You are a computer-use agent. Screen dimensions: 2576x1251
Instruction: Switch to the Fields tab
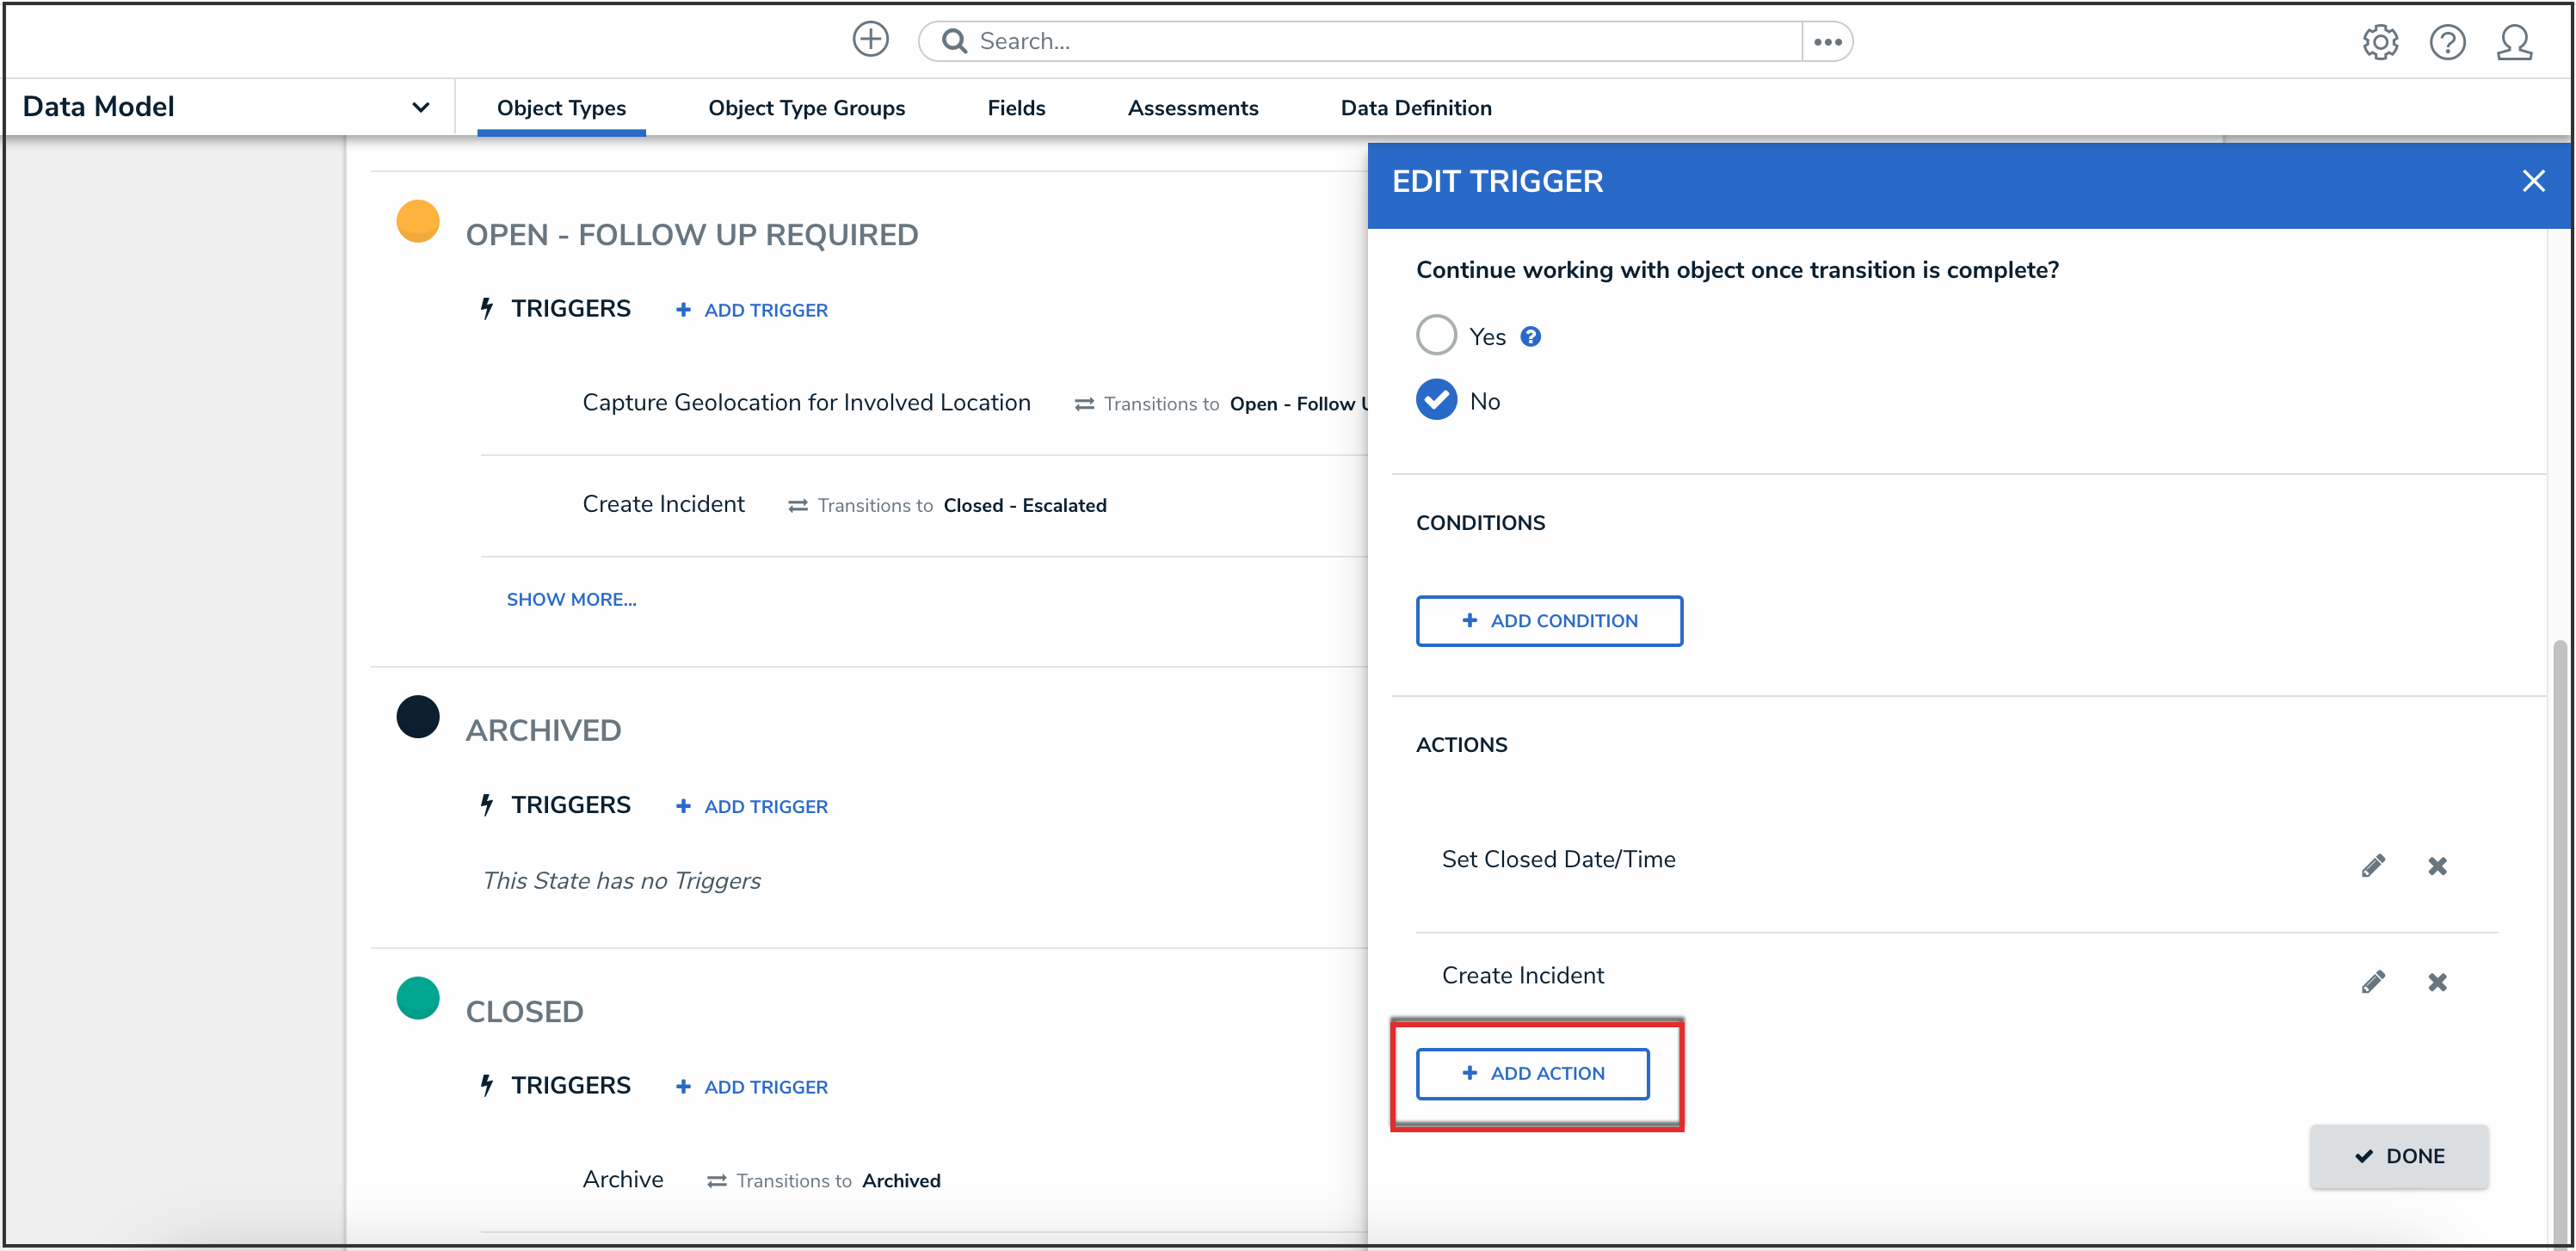click(x=1016, y=108)
